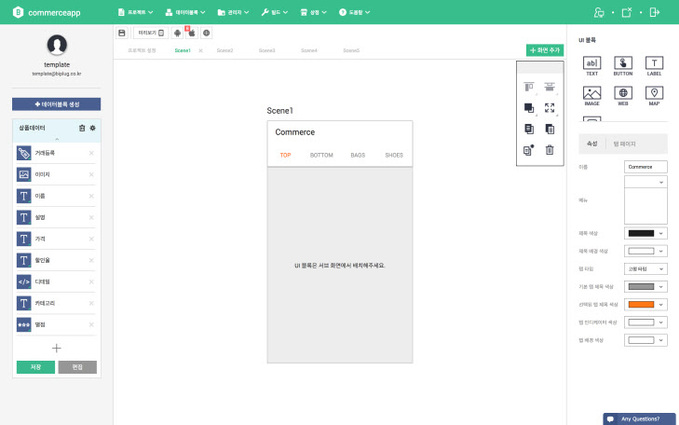The image size is (679, 425).
Task: Click the round globe icon in toolbar
Action: click(x=207, y=33)
